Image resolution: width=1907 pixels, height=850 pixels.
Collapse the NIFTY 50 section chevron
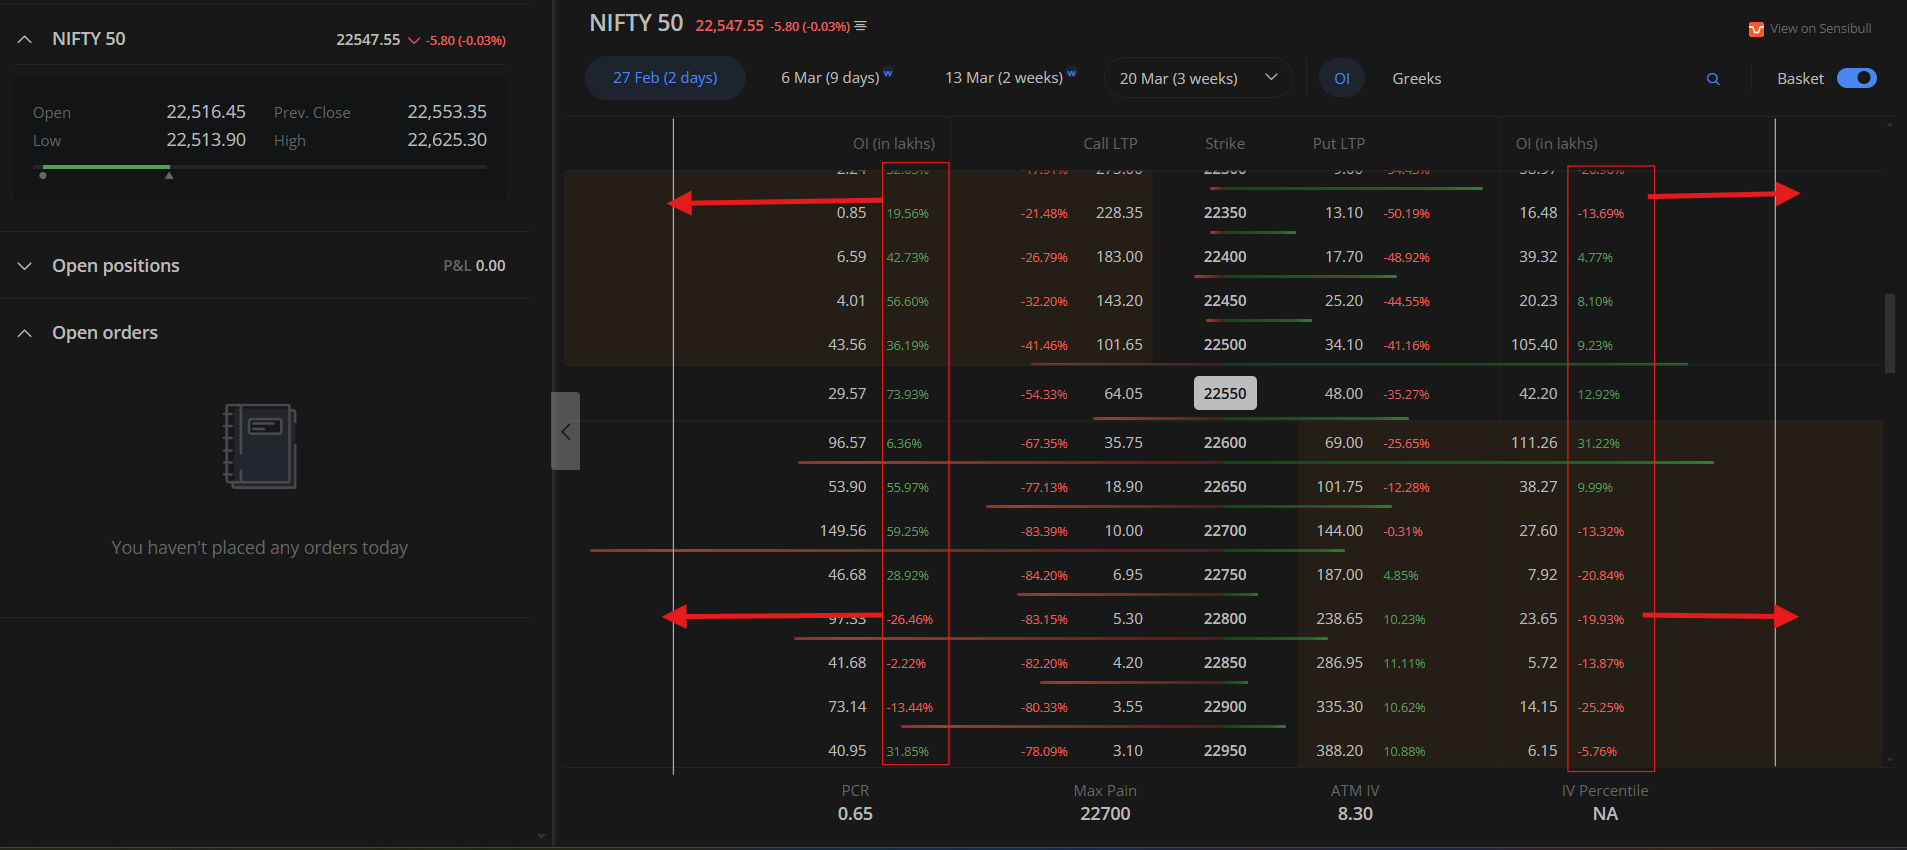click(25, 39)
